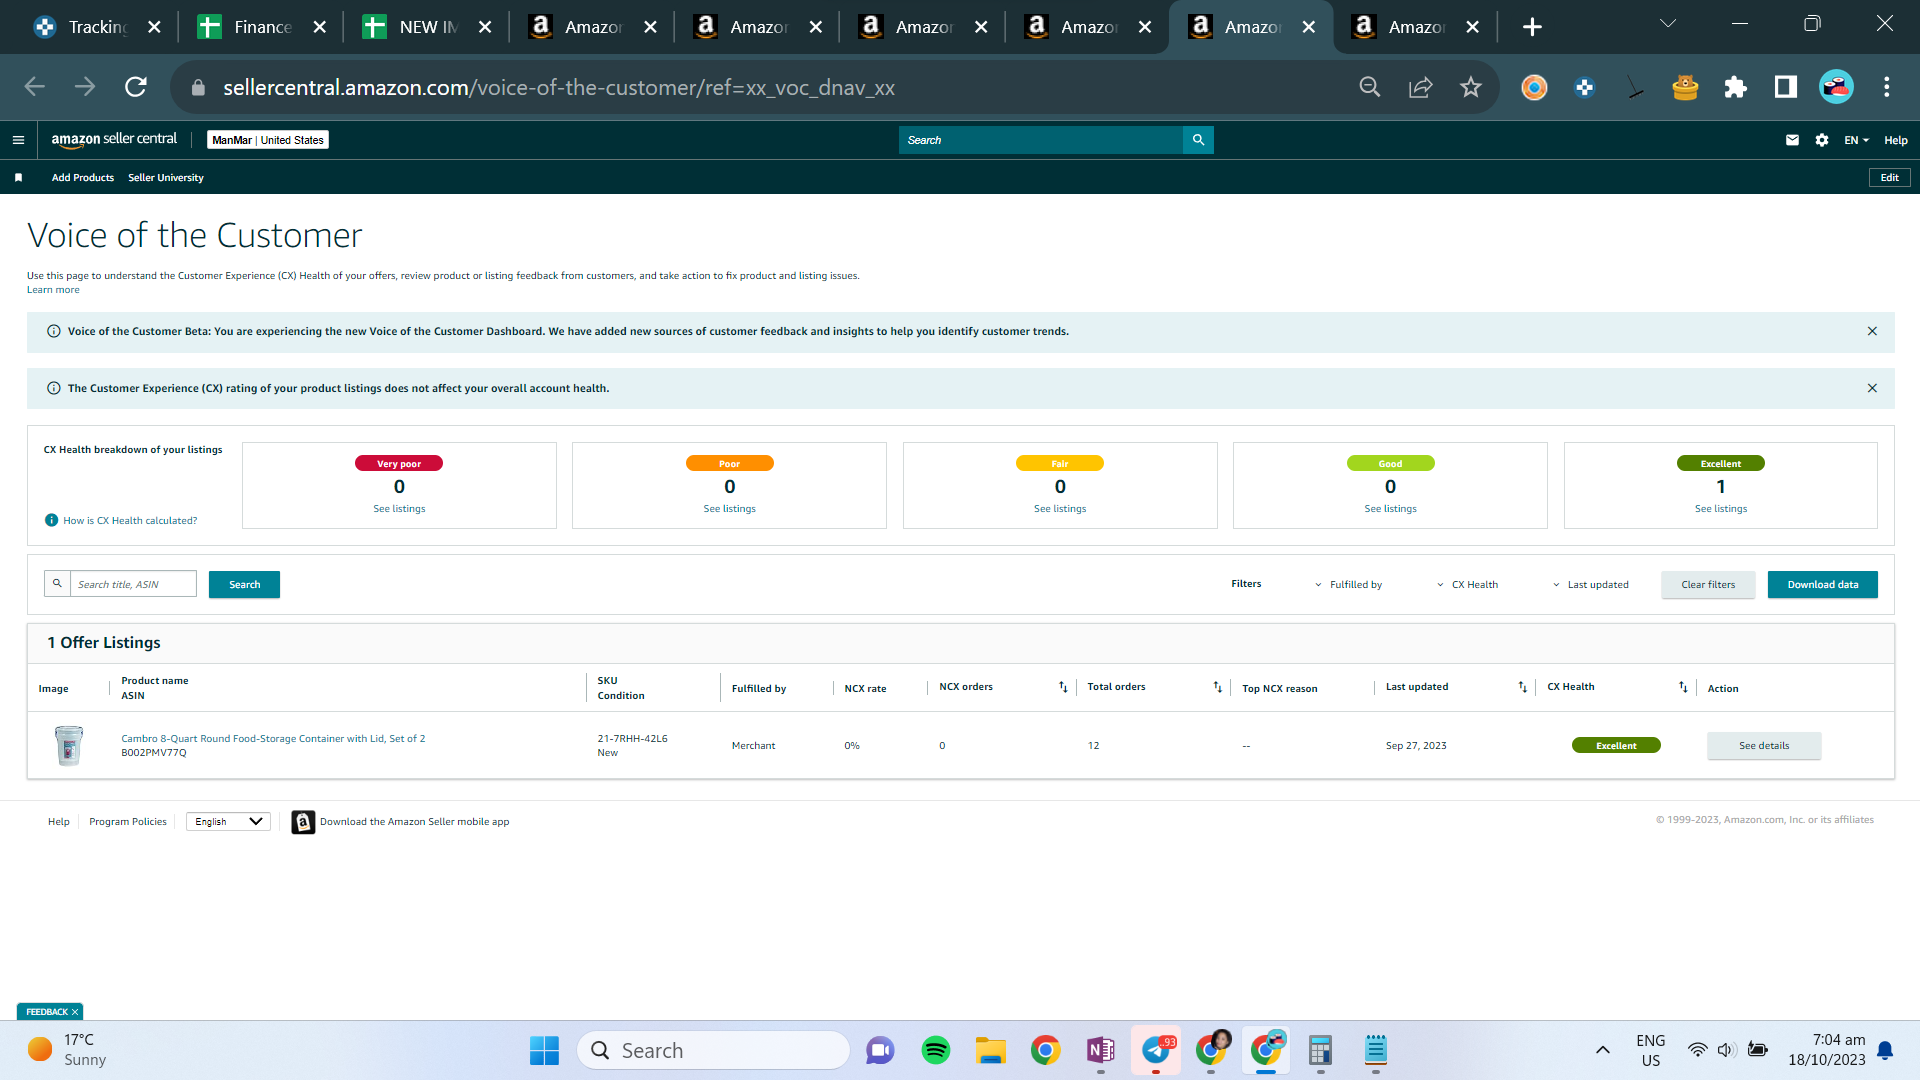The width and height of the screenshot is (1920, 1080).
Task: Expand the CX Health filter dropdown
Action: coord(1467,585)
